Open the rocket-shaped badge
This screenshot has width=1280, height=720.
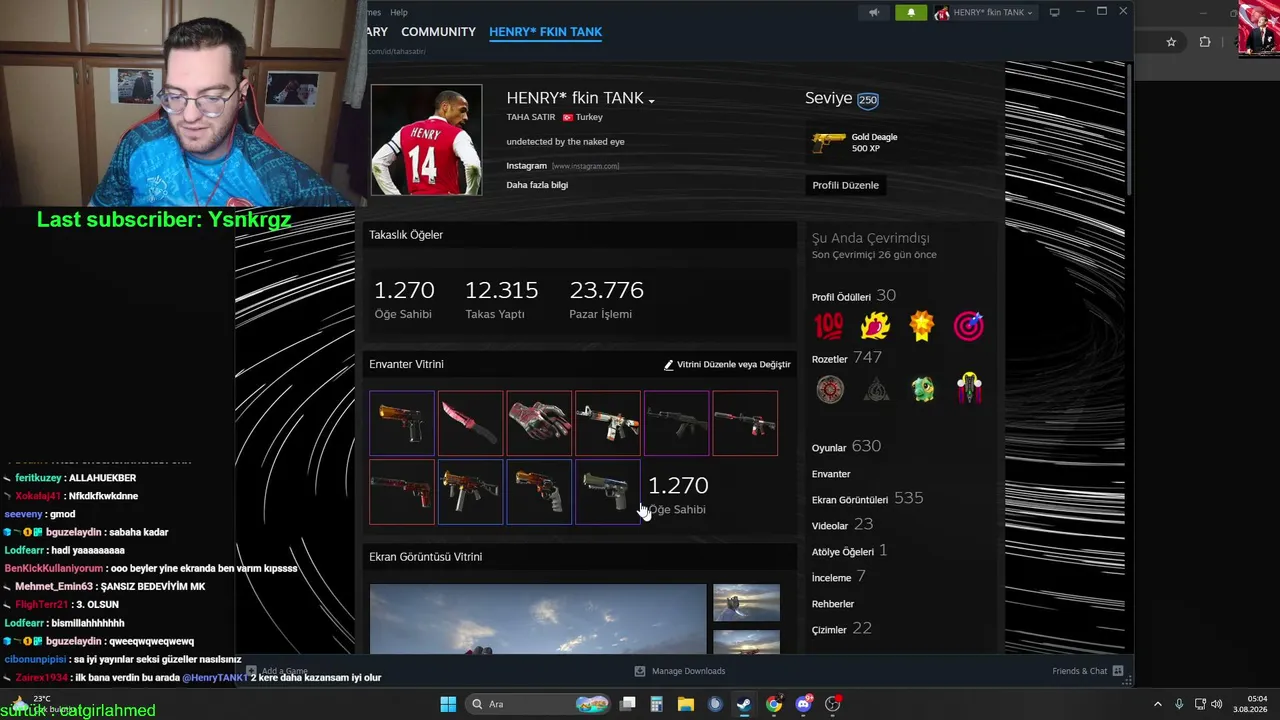coord(969,389)
